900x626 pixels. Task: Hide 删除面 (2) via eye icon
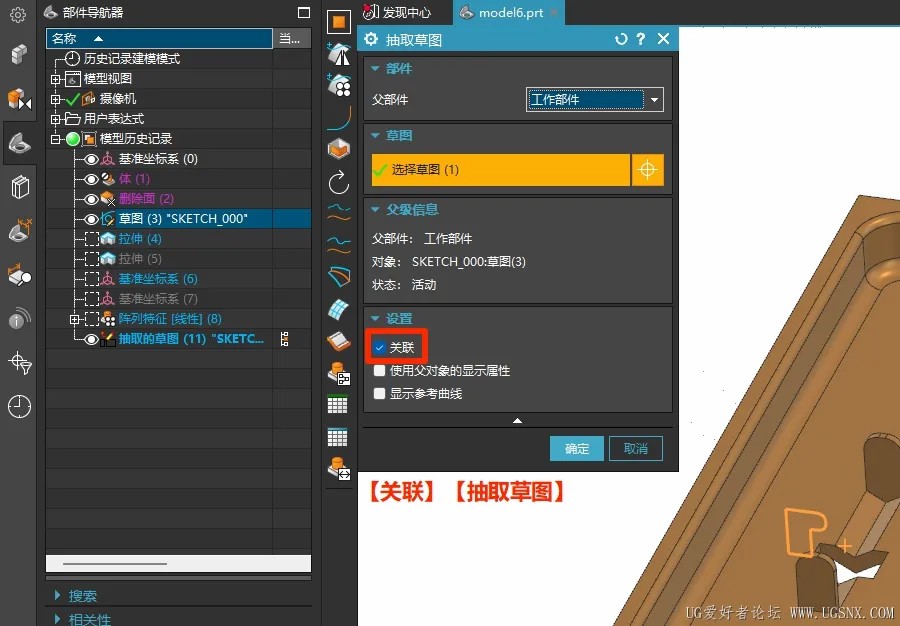pos(91,199)
